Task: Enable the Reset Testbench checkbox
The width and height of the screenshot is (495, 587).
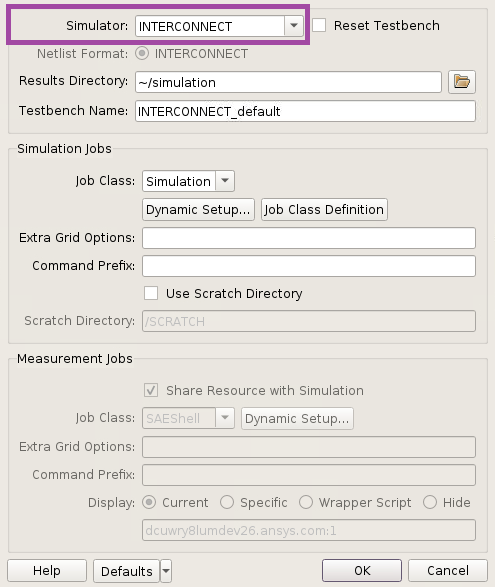Action: [x=319, y=25]
